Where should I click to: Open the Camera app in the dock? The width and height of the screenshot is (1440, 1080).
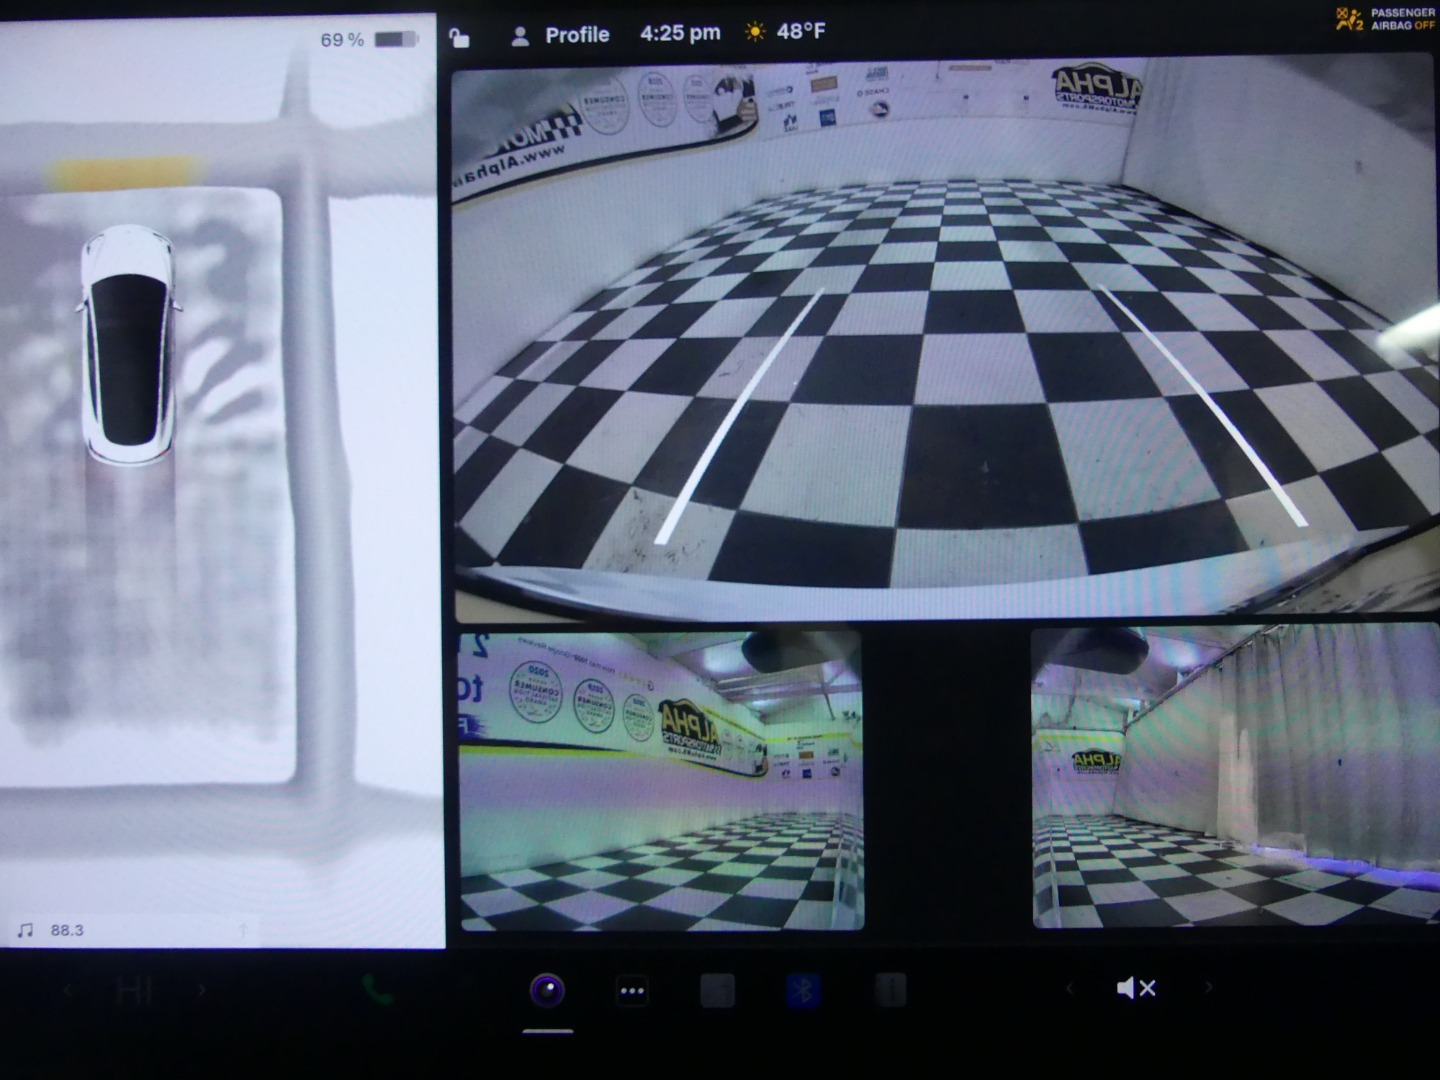click(547, 990)
